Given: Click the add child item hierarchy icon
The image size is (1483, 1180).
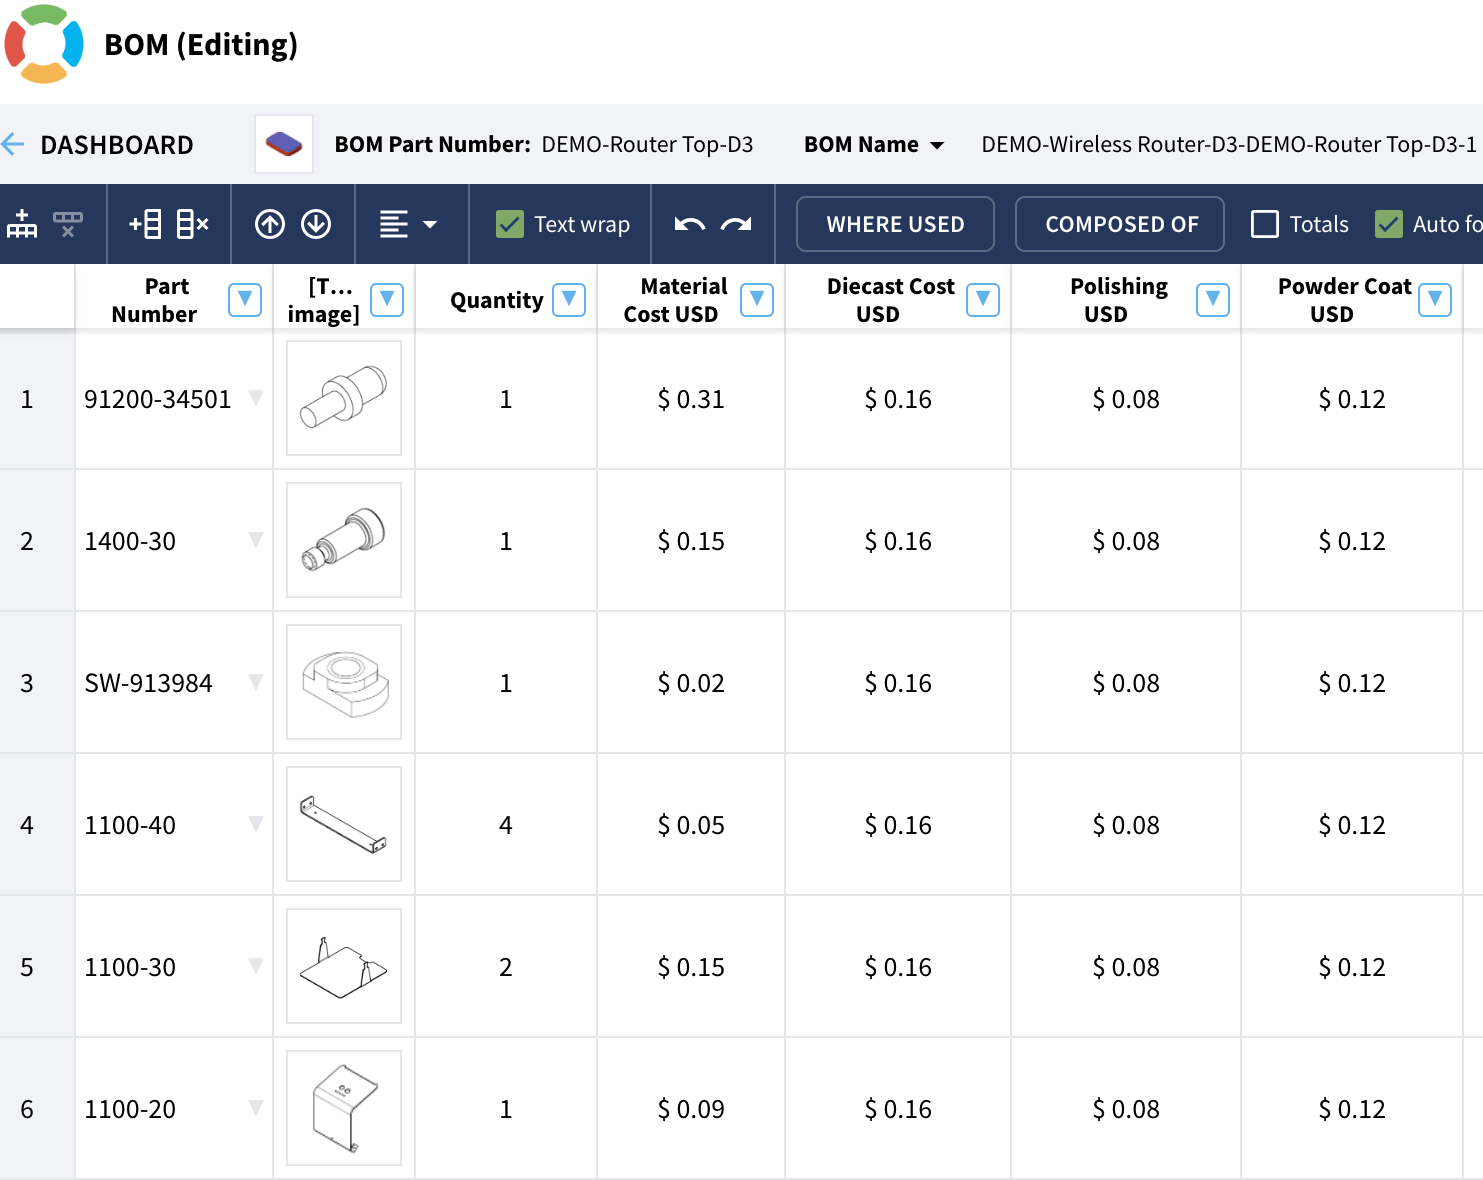Looking at the screenshot, I should tap(22, 224).
